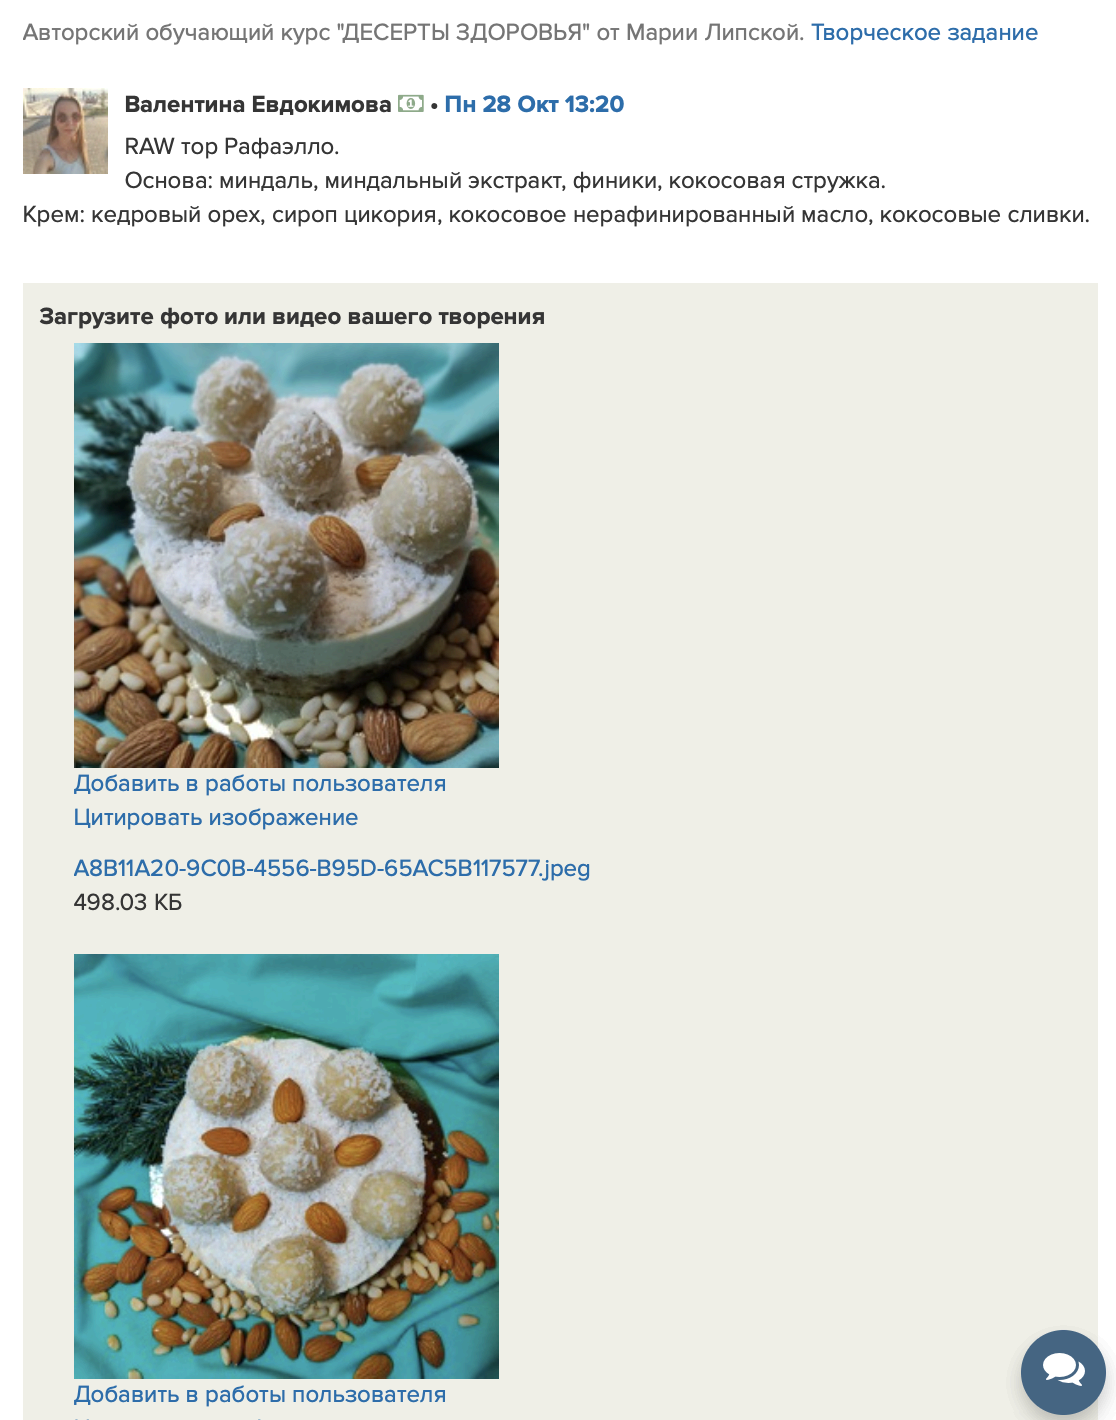Image resolution: width=1116 pixels, height=1420 pixels.
Task: Click the author name Валентина Евдокимова
Action: 258,104
